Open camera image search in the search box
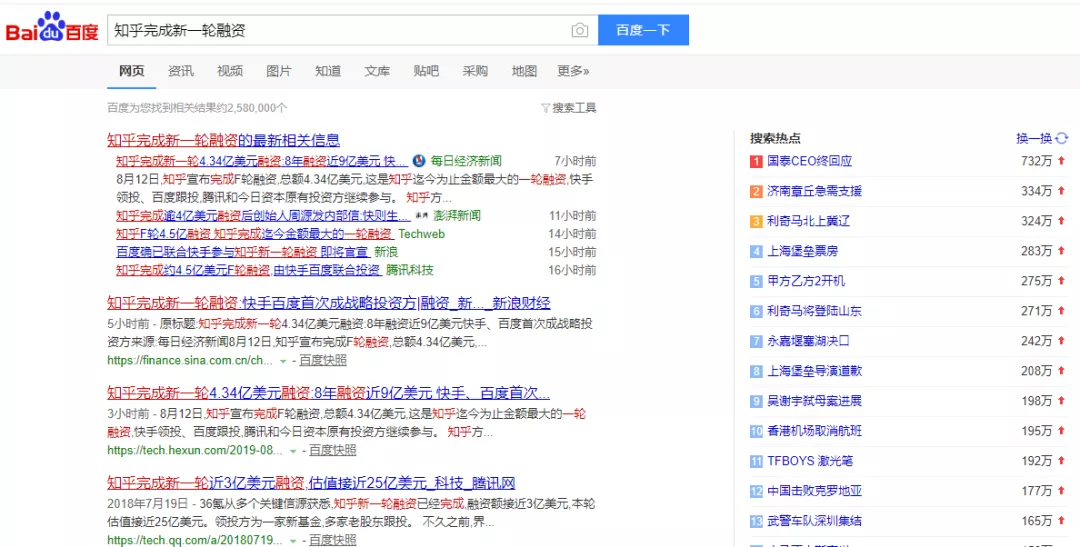The width and height of the screenshot is (1080, 547). click(580, 30)
